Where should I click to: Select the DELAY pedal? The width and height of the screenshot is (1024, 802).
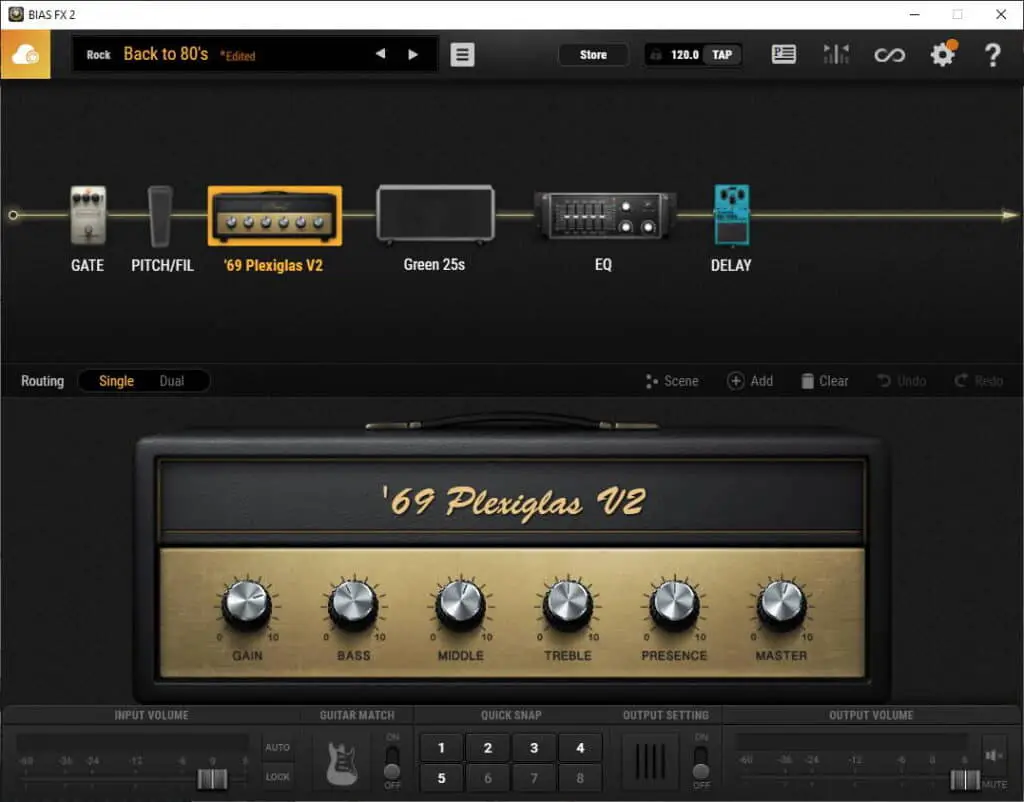tap(731, 215)
